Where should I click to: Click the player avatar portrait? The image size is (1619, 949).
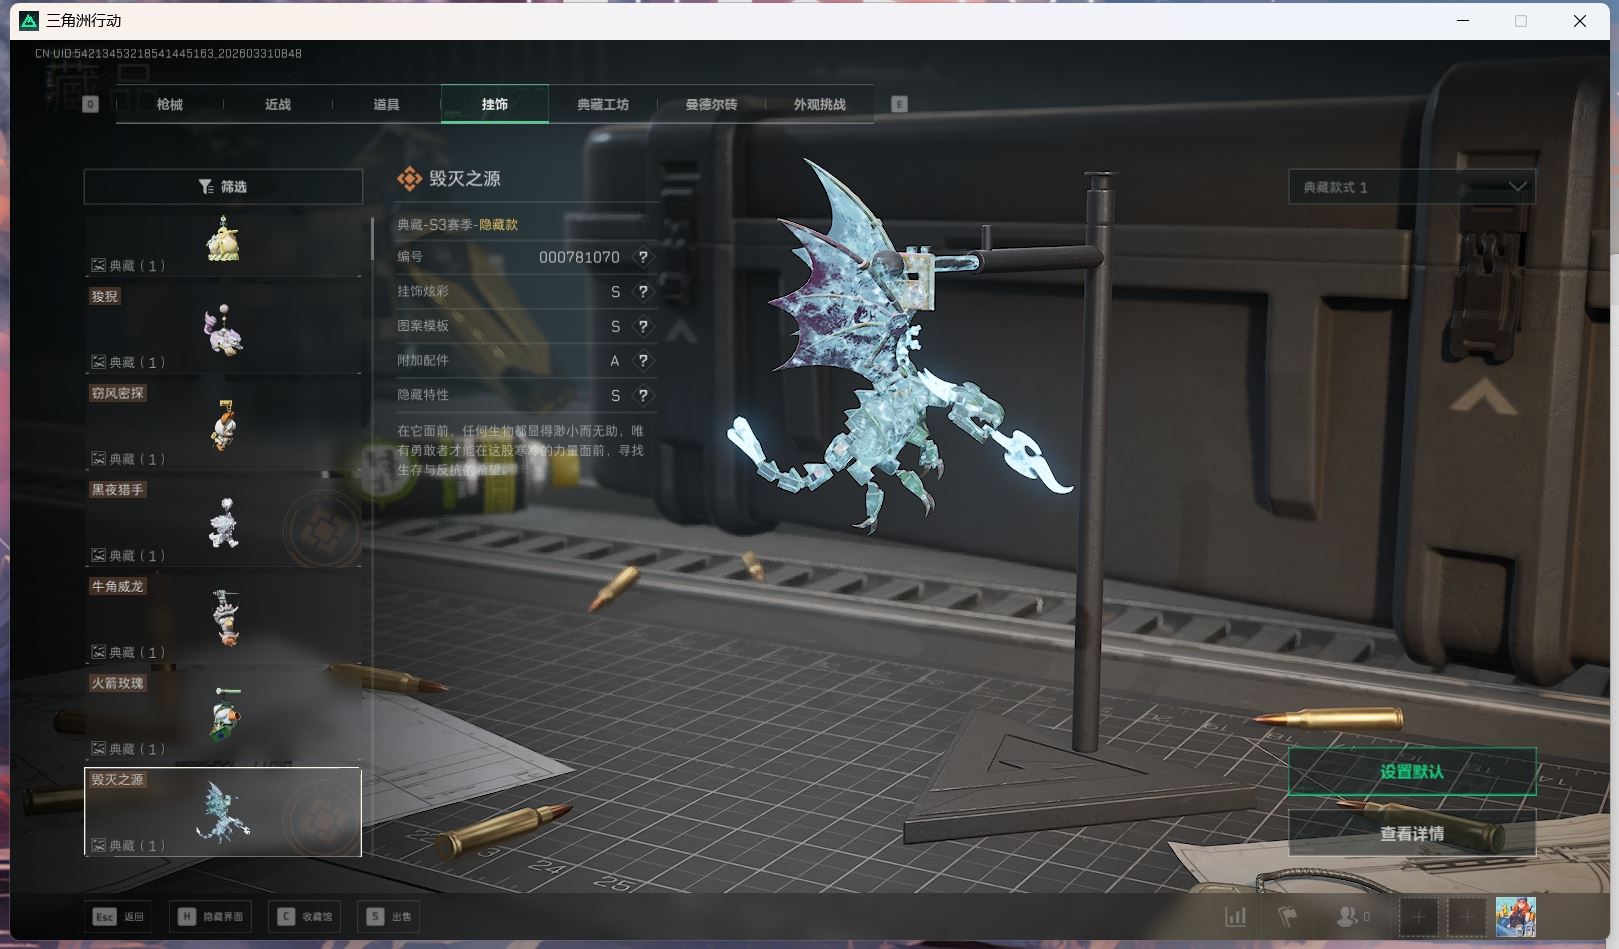1515,916
